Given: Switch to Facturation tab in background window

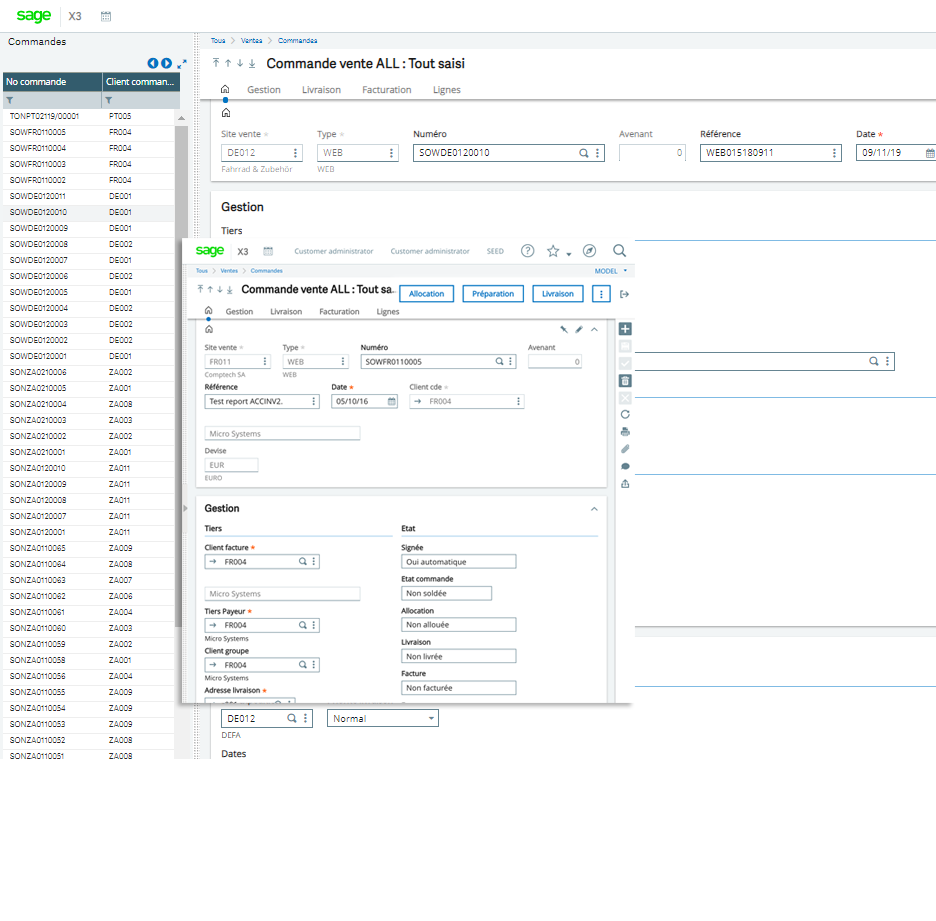Looking at the screenshot, I should pyautogui.click(x=387, y=90).
